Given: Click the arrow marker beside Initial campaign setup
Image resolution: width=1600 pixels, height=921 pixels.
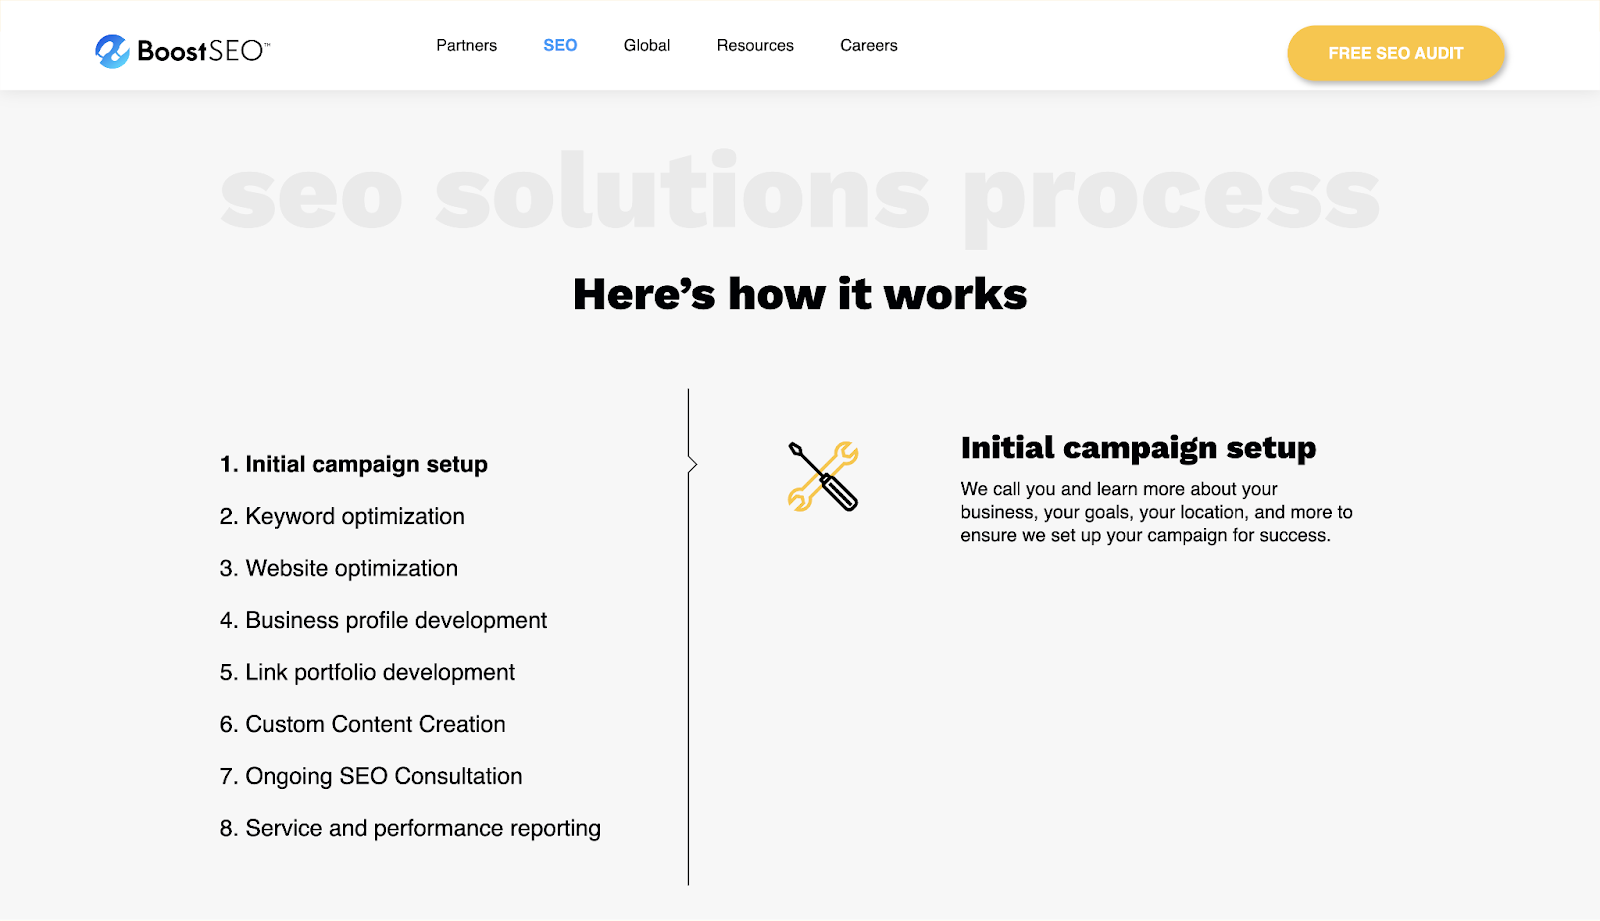Looking at the screenshot, I should pyautogui.click(x=692, y=463).
